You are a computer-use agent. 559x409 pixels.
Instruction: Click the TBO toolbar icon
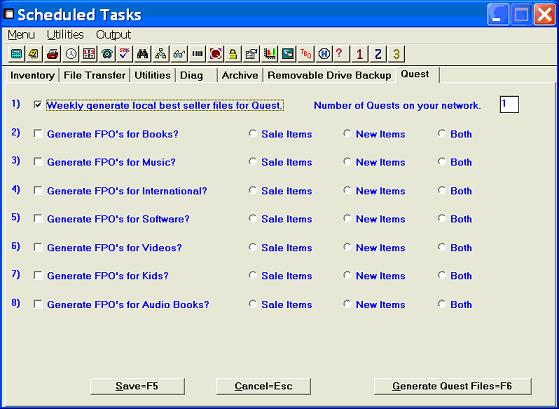306,54
